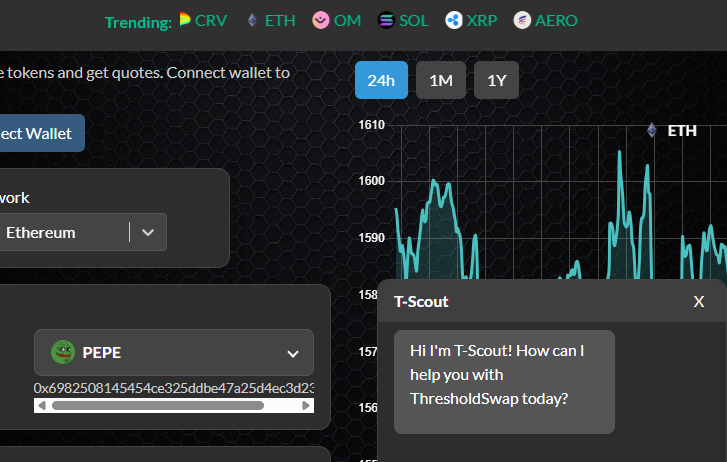Click the PEPE frog icon in token selector
727x462 pixels.
[63, 352]
